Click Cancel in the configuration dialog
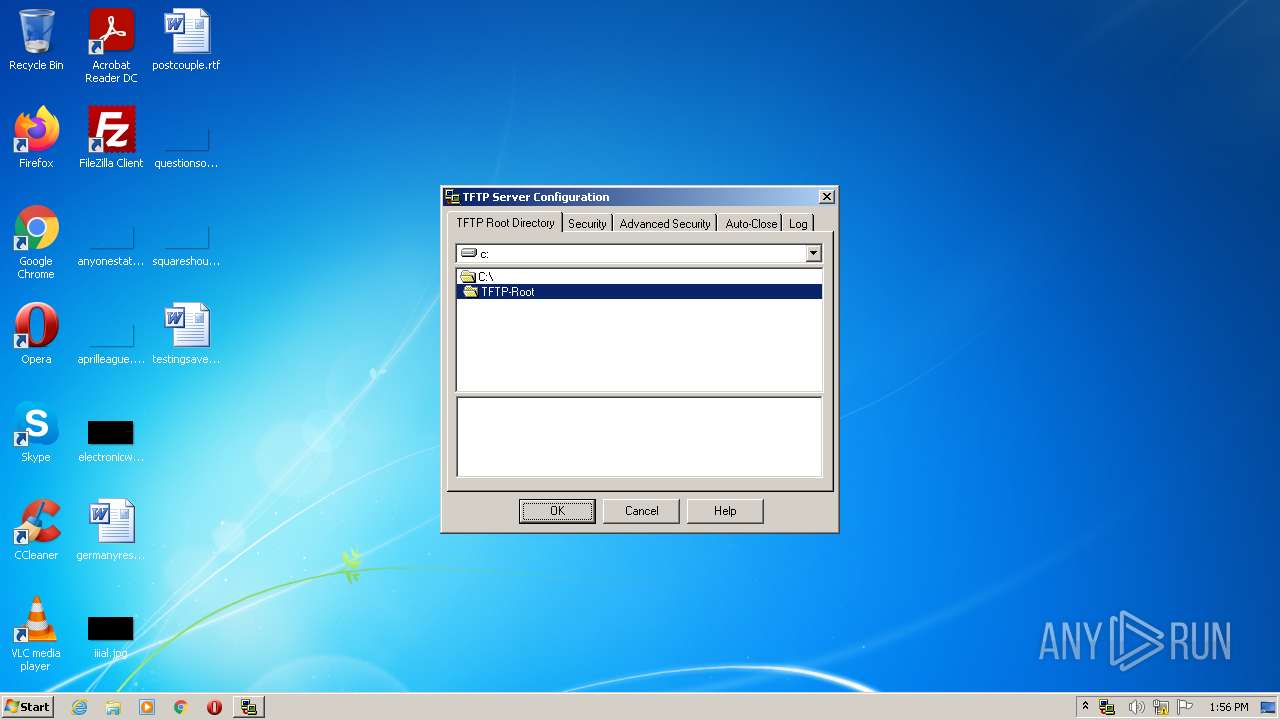The height and width of the screenshot is (720, 1280). pyautogui.click(x=642, y=511)
